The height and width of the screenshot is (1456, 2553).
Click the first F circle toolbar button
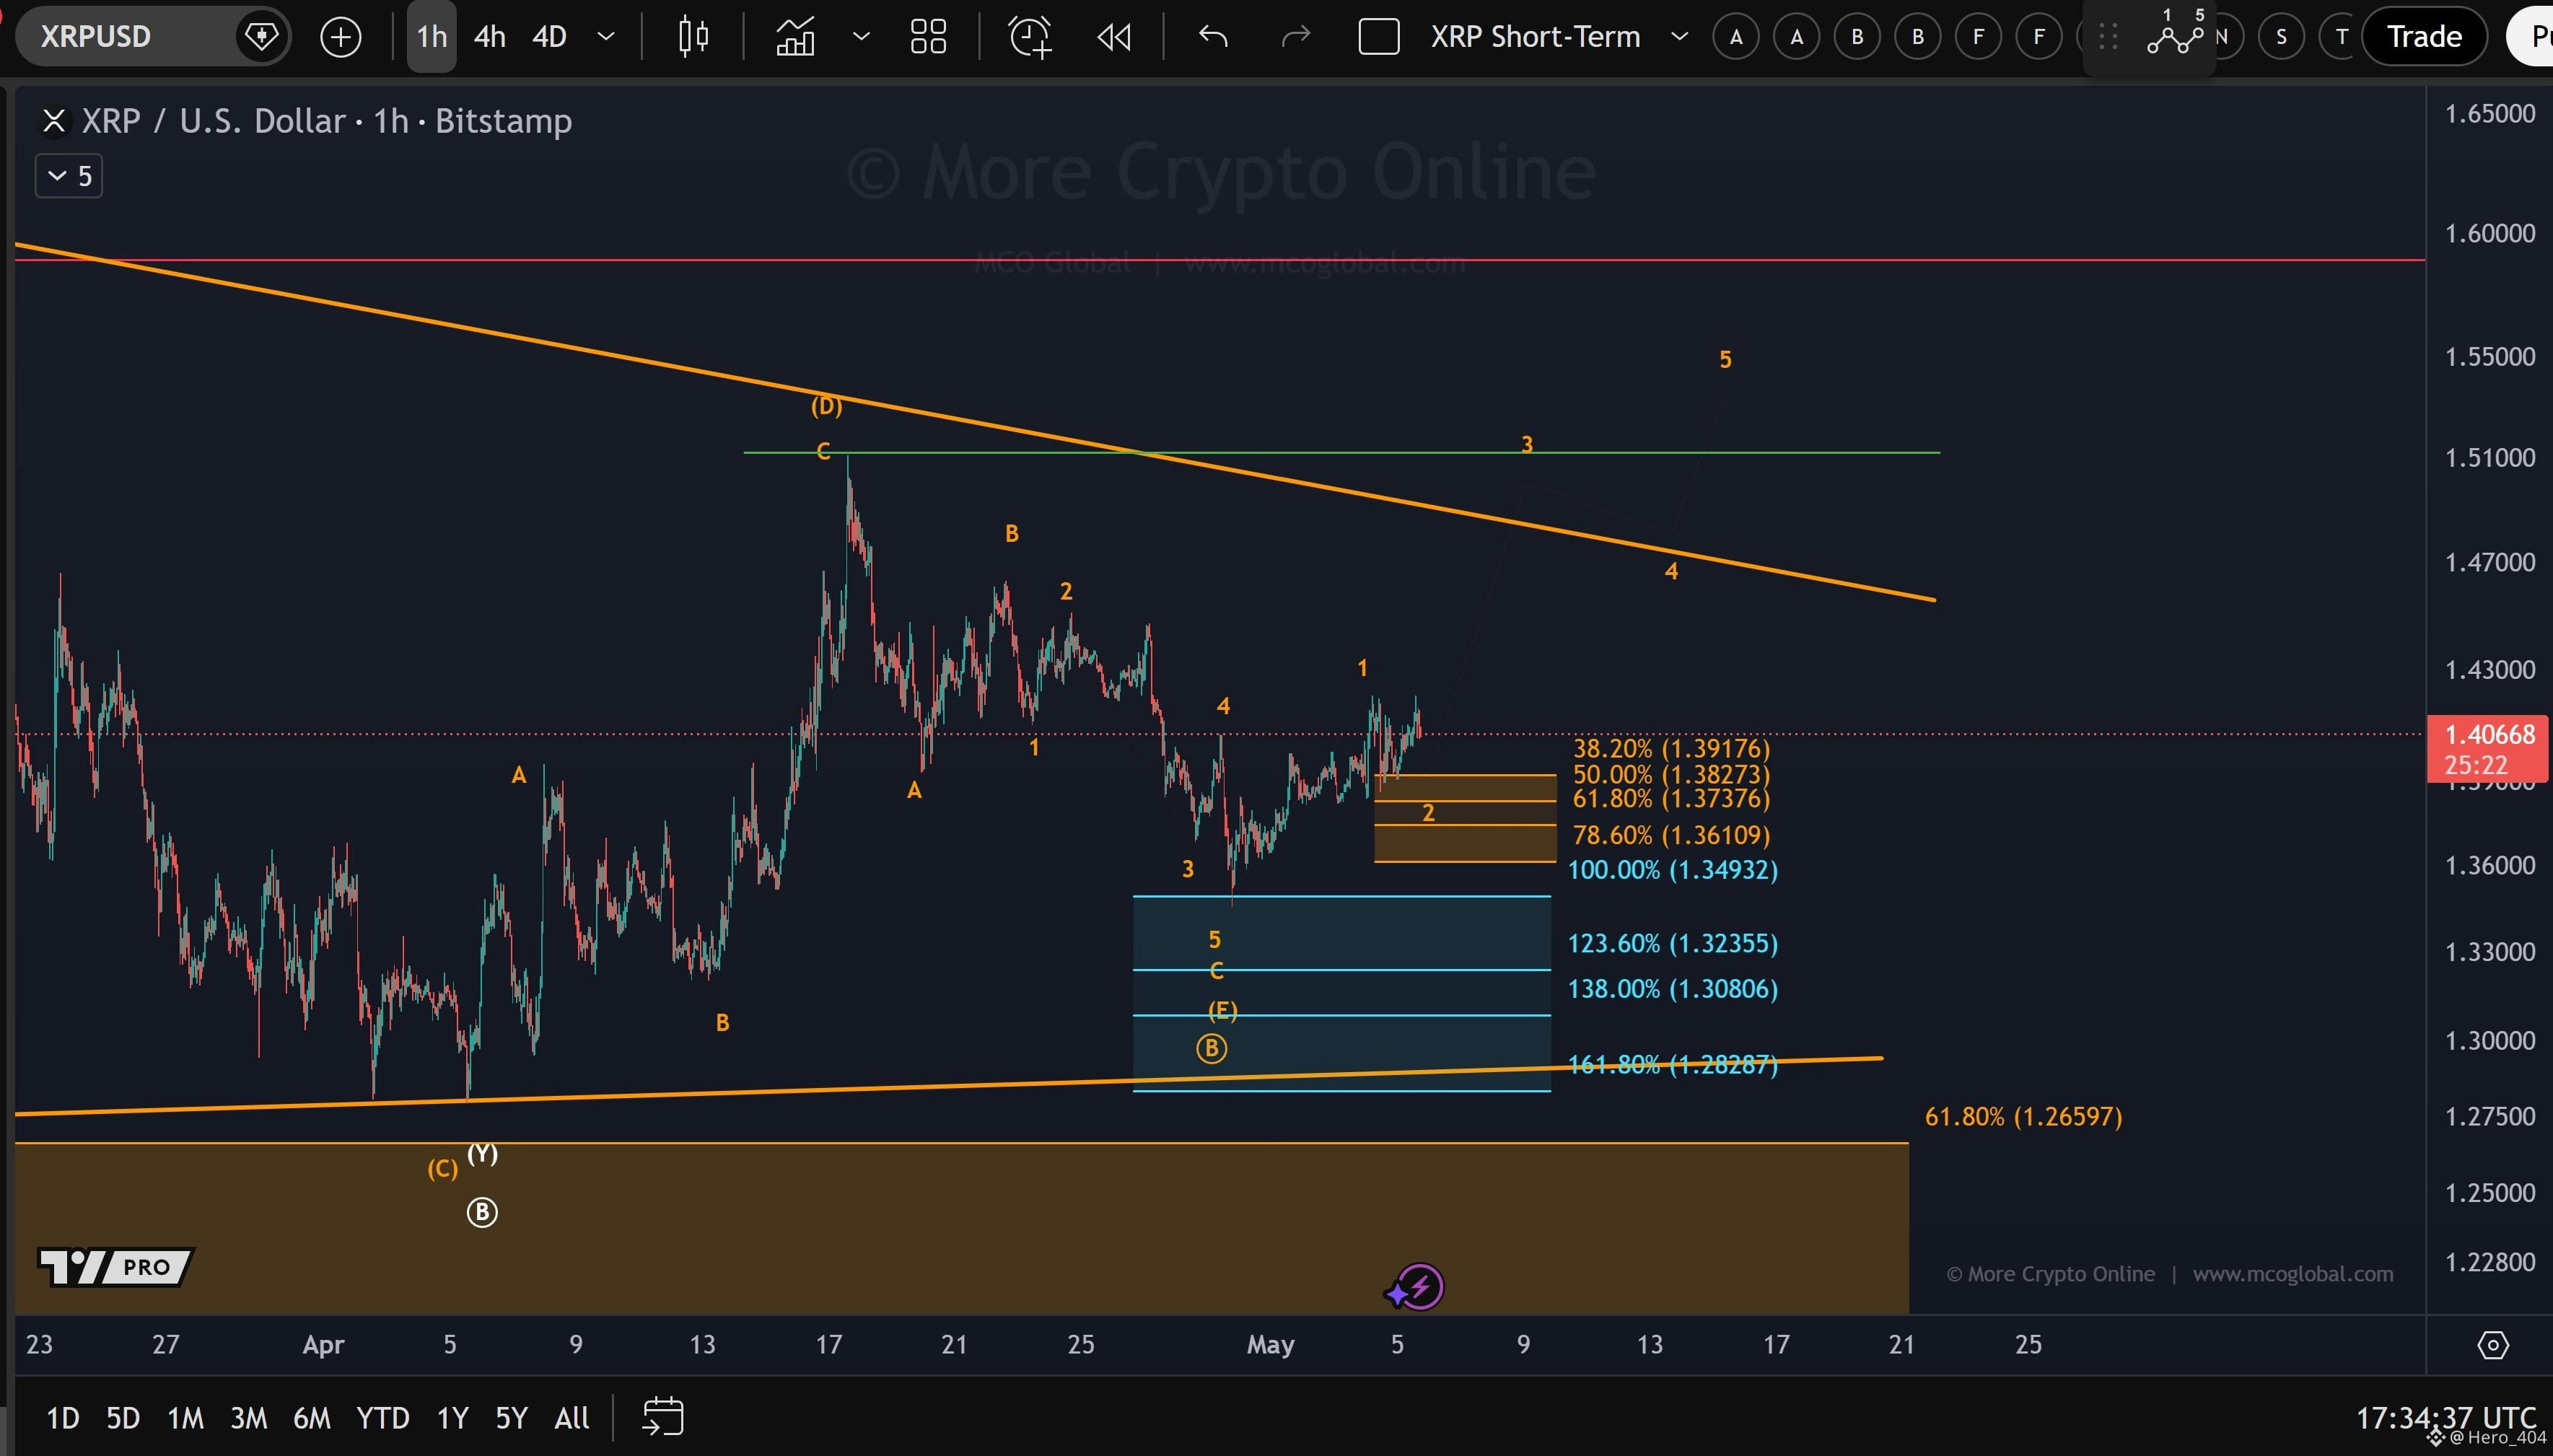click(1978, 37)
